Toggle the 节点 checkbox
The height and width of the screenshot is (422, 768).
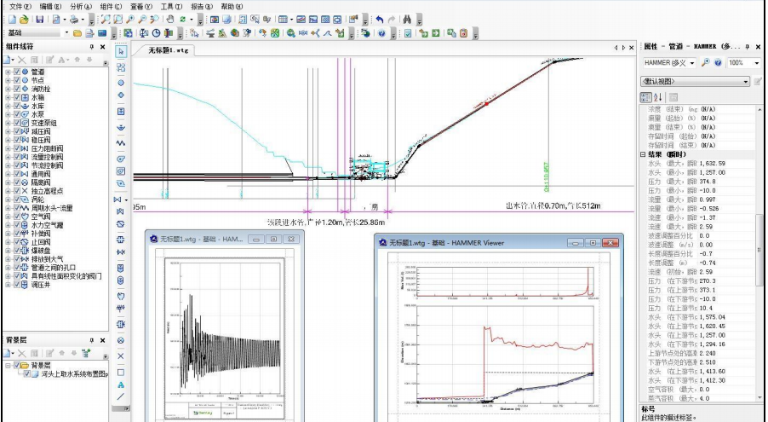coord(17,80)
